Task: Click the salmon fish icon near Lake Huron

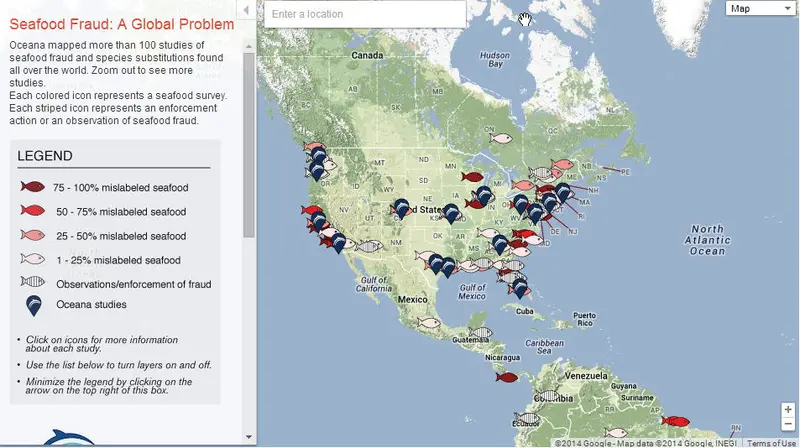Action: [x=522, y=185]
